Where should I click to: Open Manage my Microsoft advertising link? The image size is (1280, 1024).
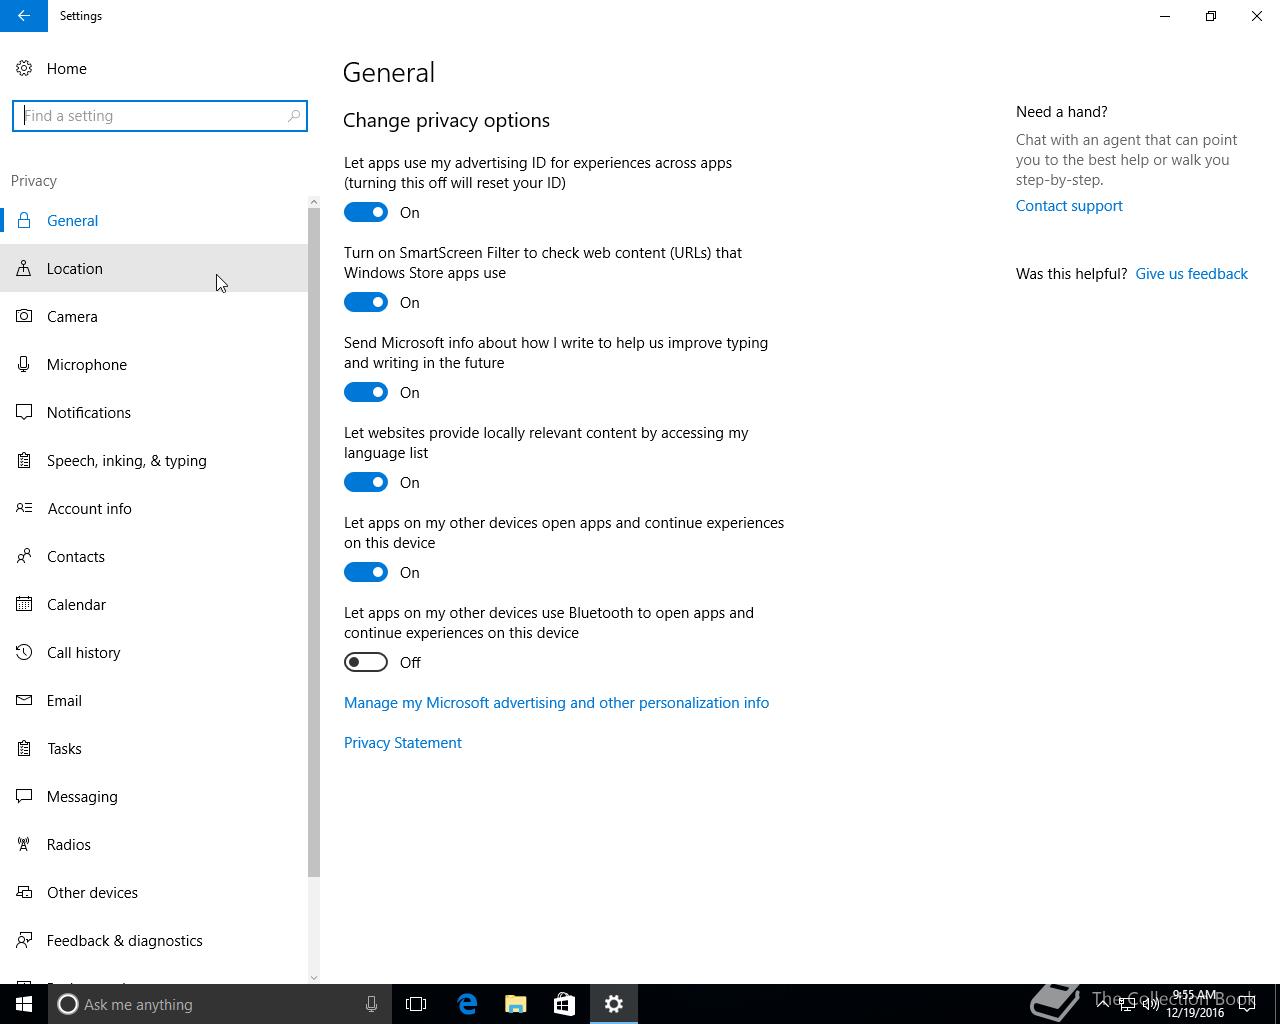coord(556,703)
